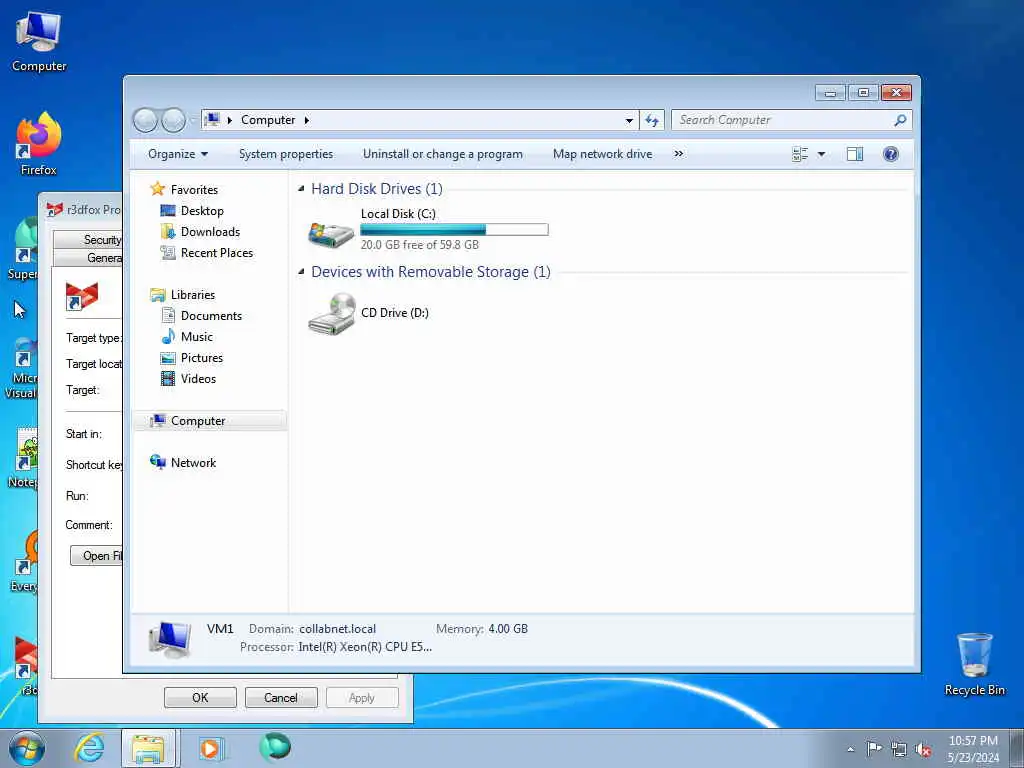1024x768 pixels.
Task: Click Open File Location button in Properties
Action: pos(97,556)
